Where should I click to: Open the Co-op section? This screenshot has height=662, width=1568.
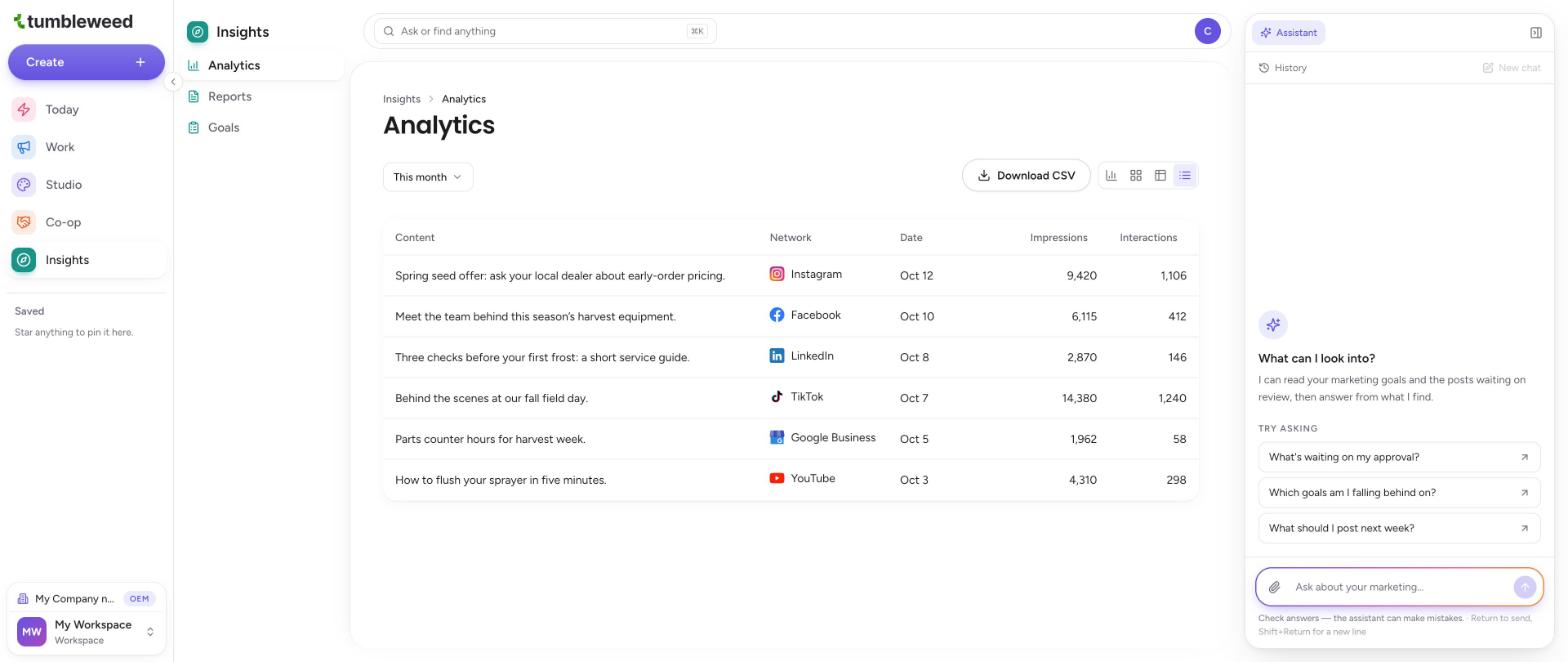(87, 222)
